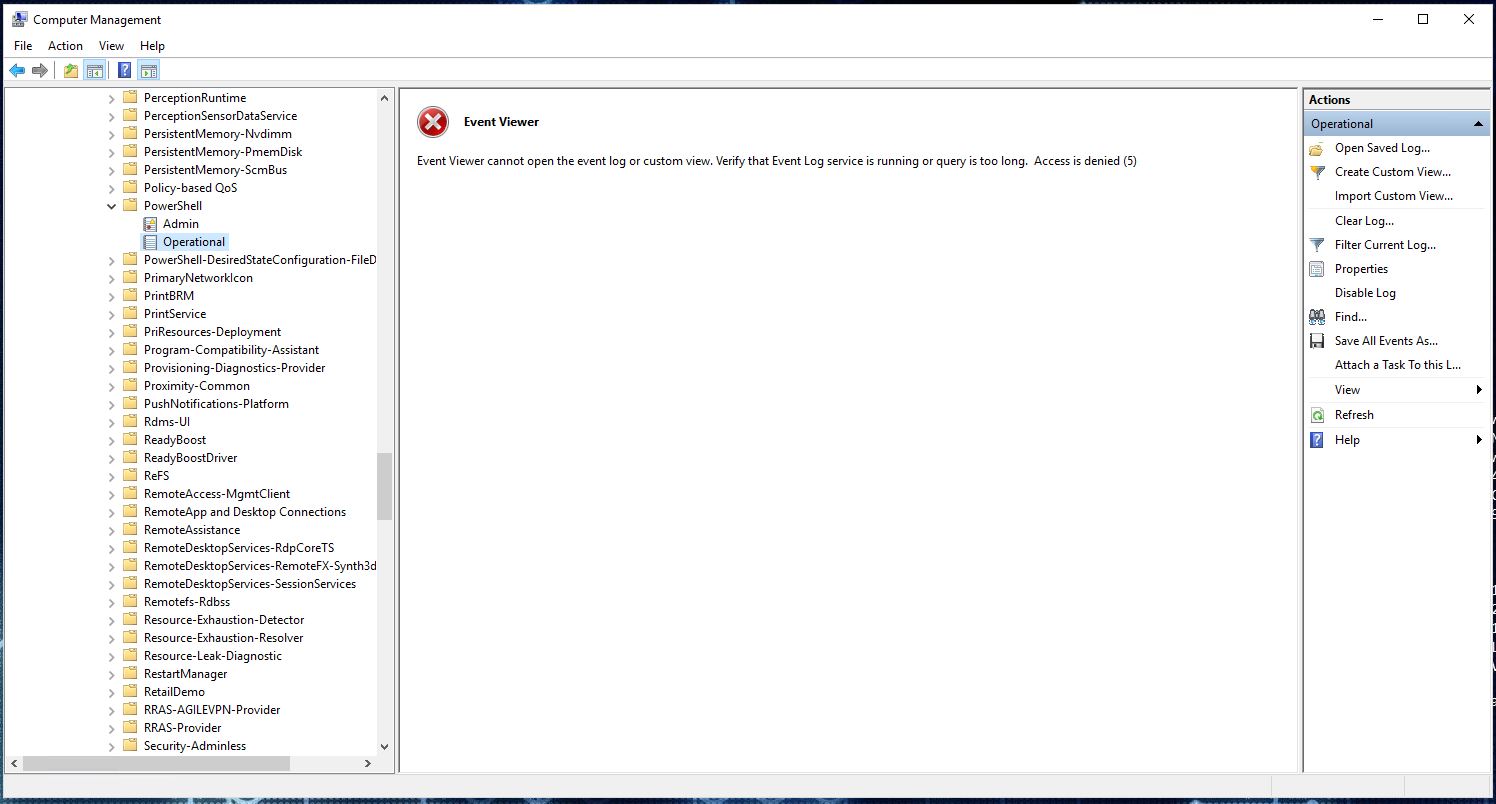The width and height of the screenshot is (1496, 804).
Task: Click the RetailDemo folder icon
Action: coord(129,692)
